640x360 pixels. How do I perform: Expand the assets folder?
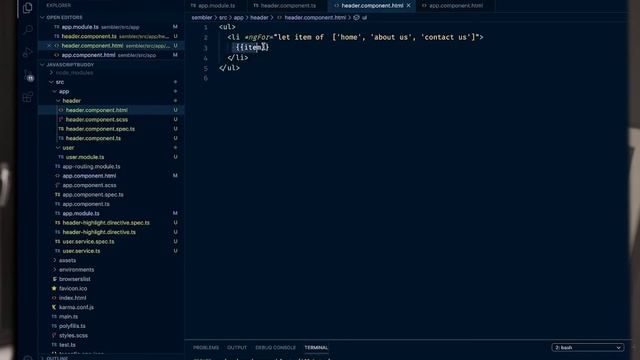coord(67,260)
